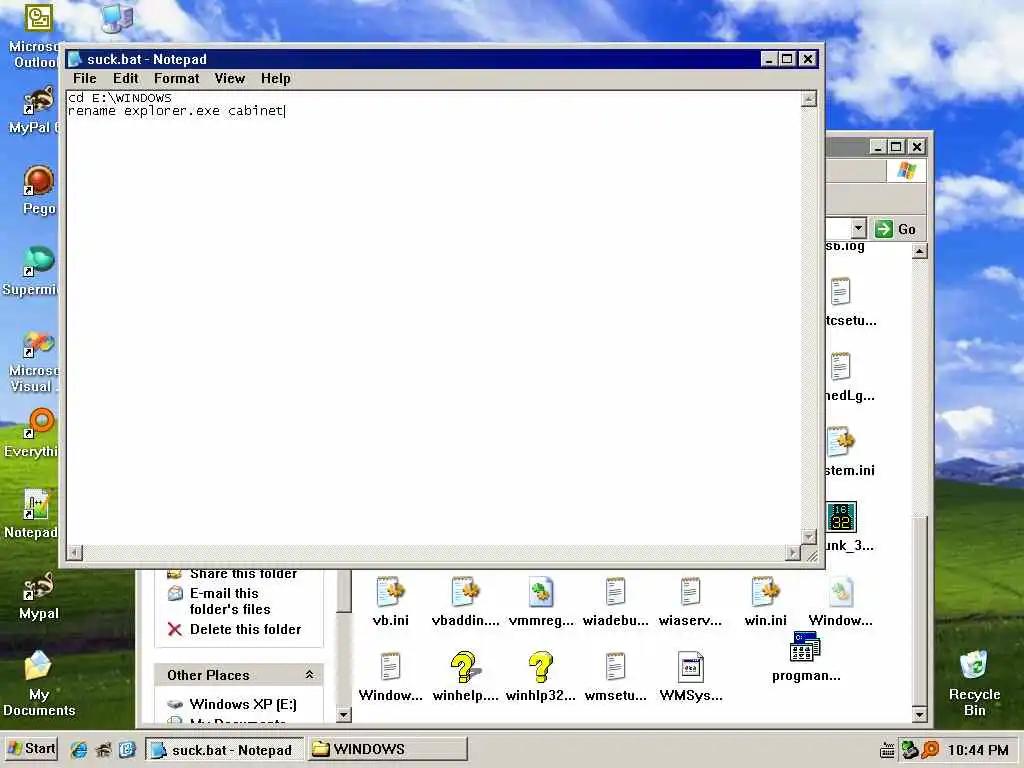Viewport: 1024px width, 768px height.
Task: Click the Start button
Action: coord(31,749)
